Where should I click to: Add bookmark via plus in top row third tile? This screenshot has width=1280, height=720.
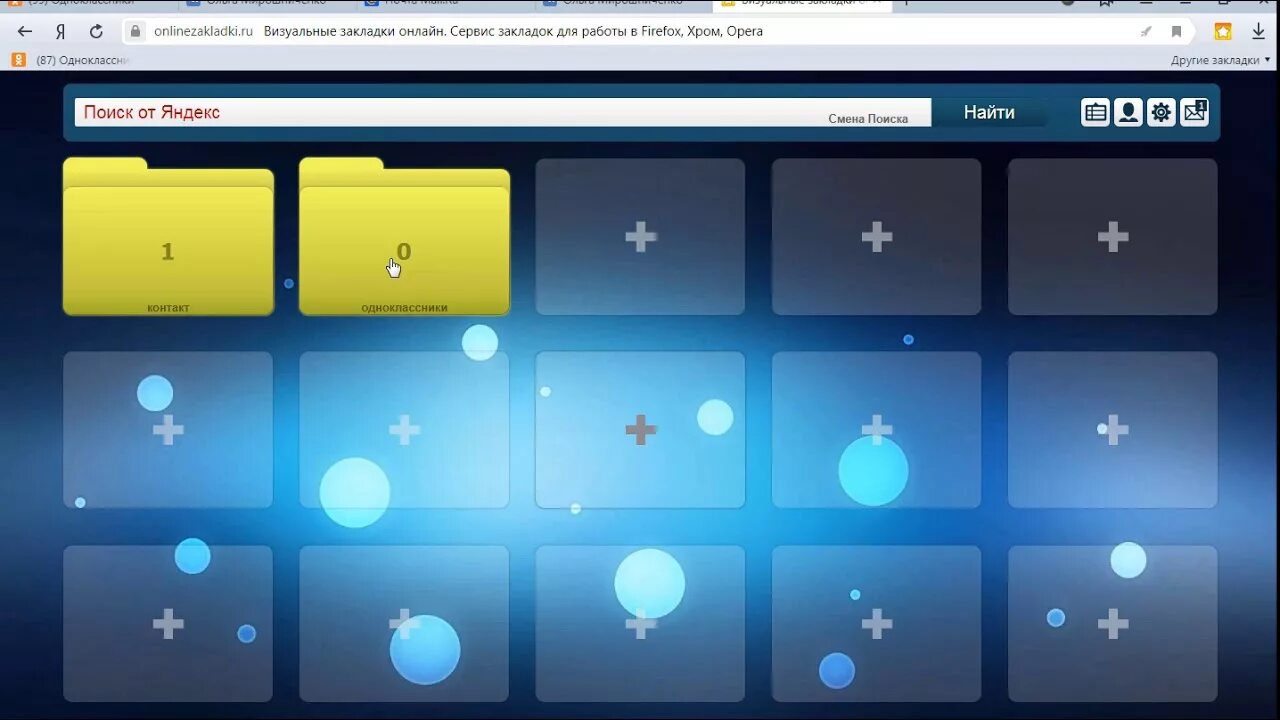click(x=641, y=237)
